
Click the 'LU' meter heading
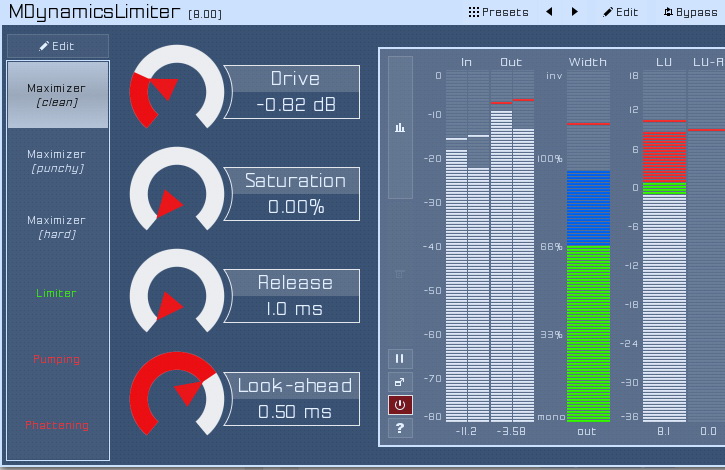click(664, 62)
